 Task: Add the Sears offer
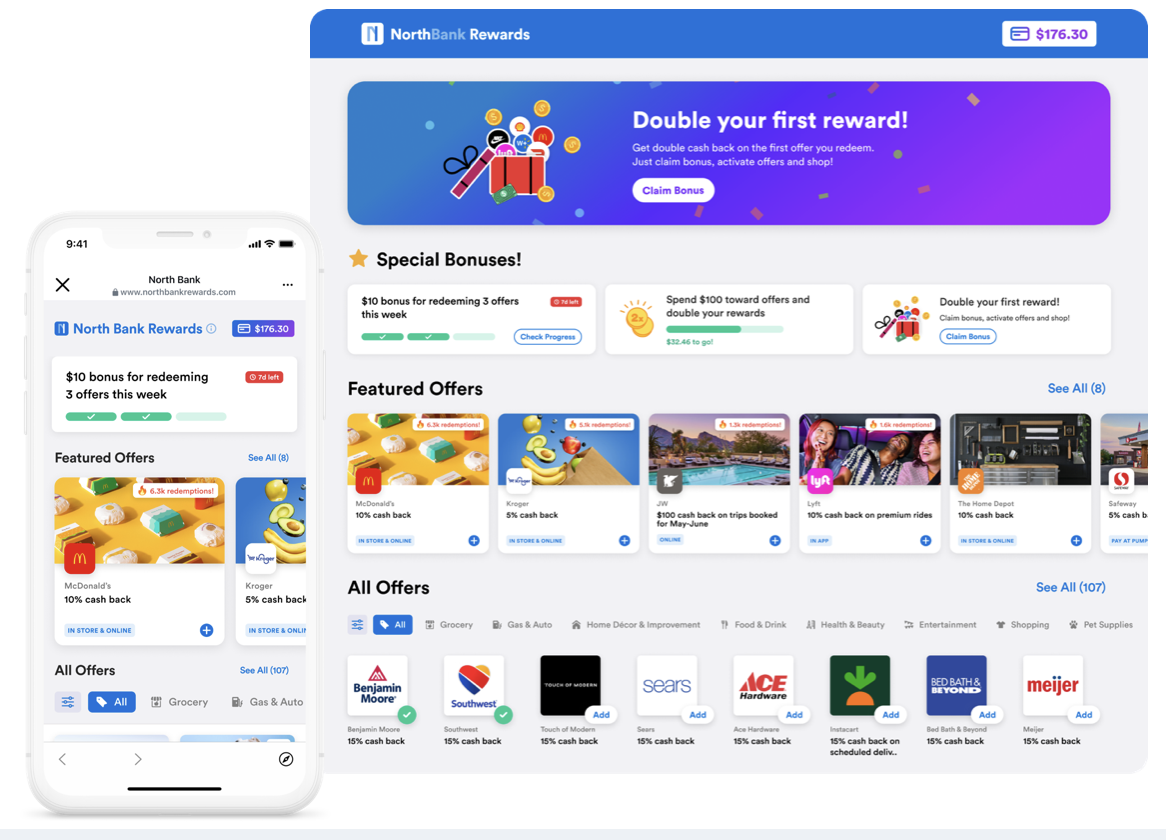[698, 714]
